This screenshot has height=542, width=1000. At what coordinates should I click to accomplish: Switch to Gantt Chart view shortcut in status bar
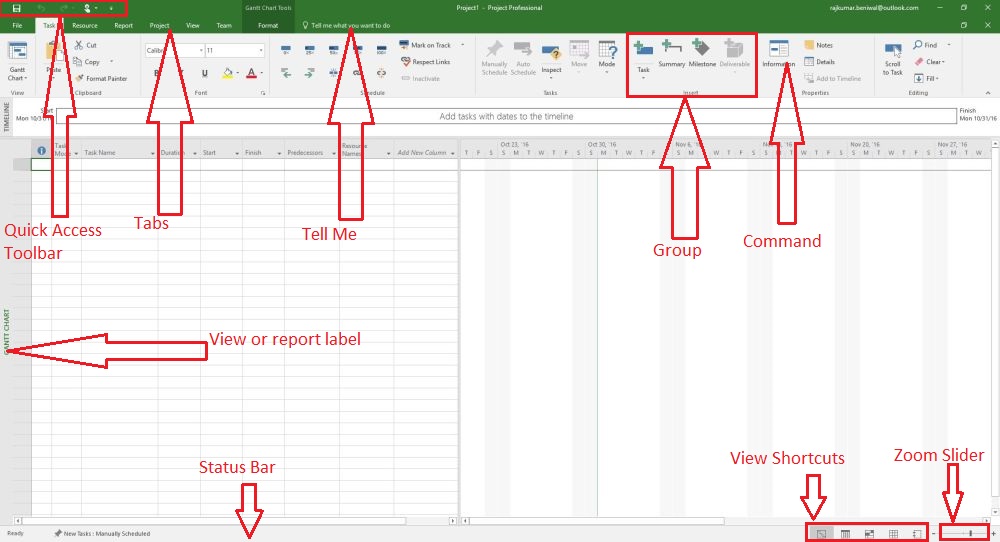[x=821, y=534]
